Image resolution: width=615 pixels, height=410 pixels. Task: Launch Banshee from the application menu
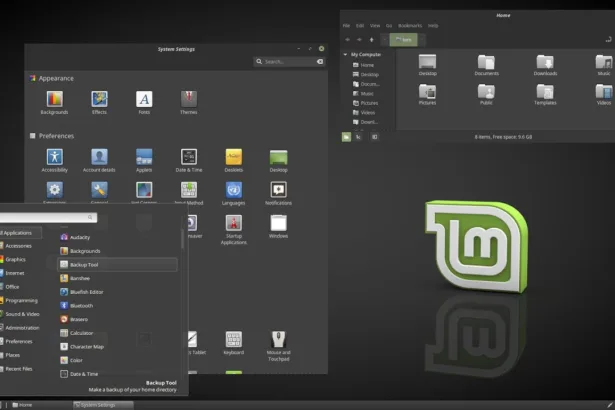118,279
